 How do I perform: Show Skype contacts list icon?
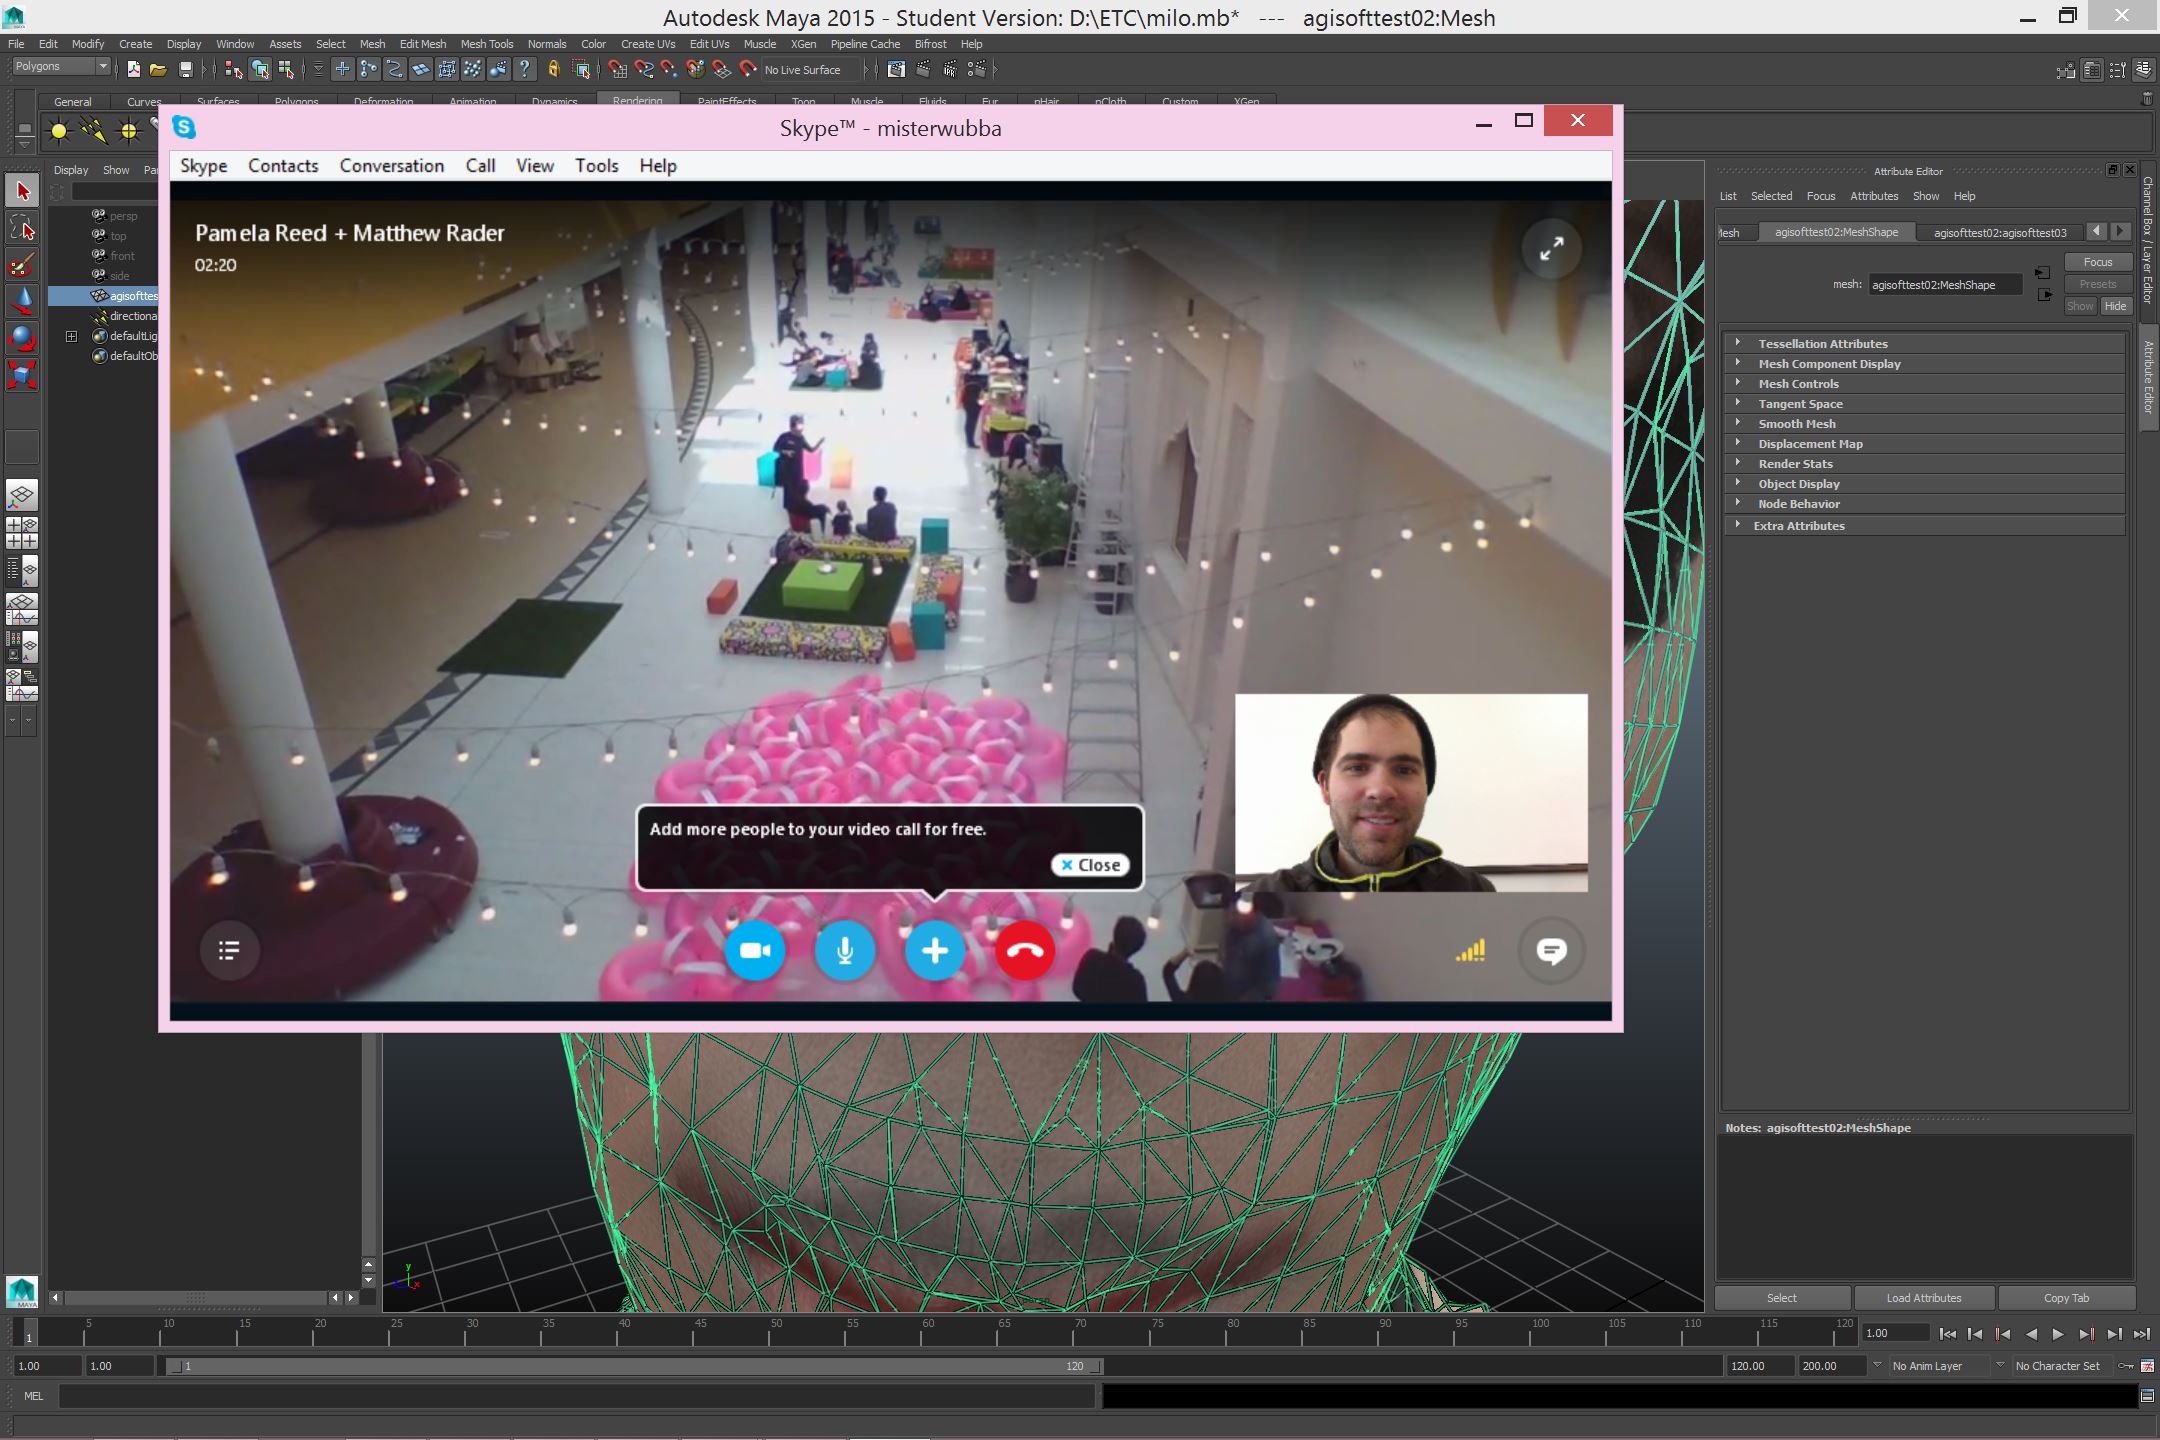click(229, 951)
